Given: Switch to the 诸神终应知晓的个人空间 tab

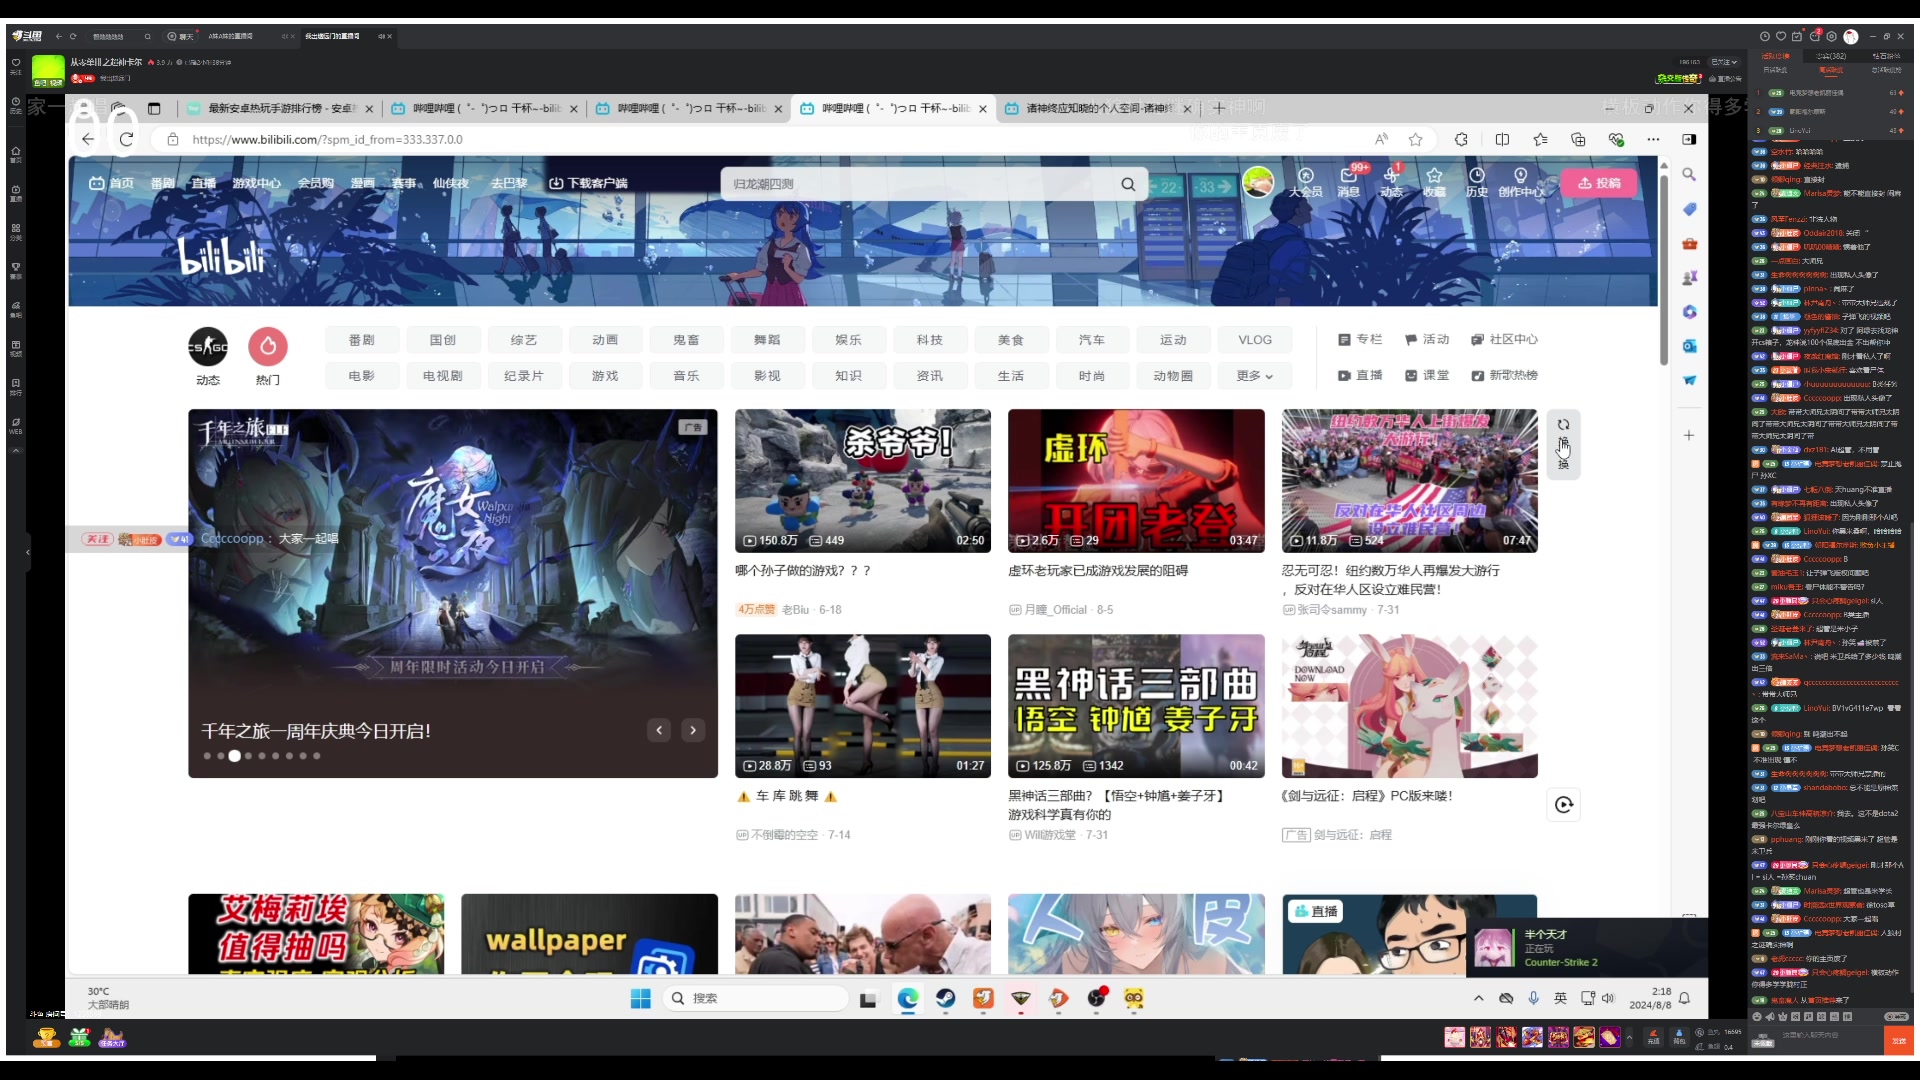Looking at the screenshot, I should [x=1099, y=108].
